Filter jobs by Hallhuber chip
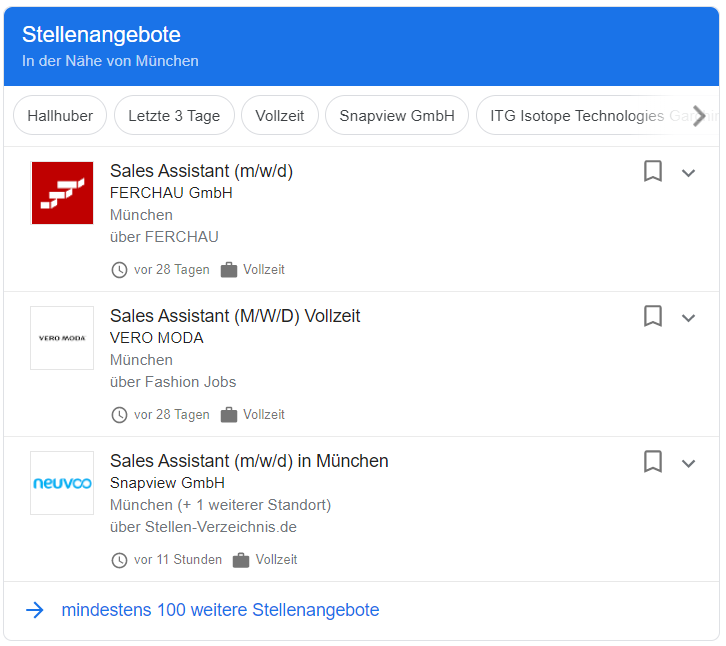Image resolution: width=726 pixels, height=646 pixels. coord(60,115)
